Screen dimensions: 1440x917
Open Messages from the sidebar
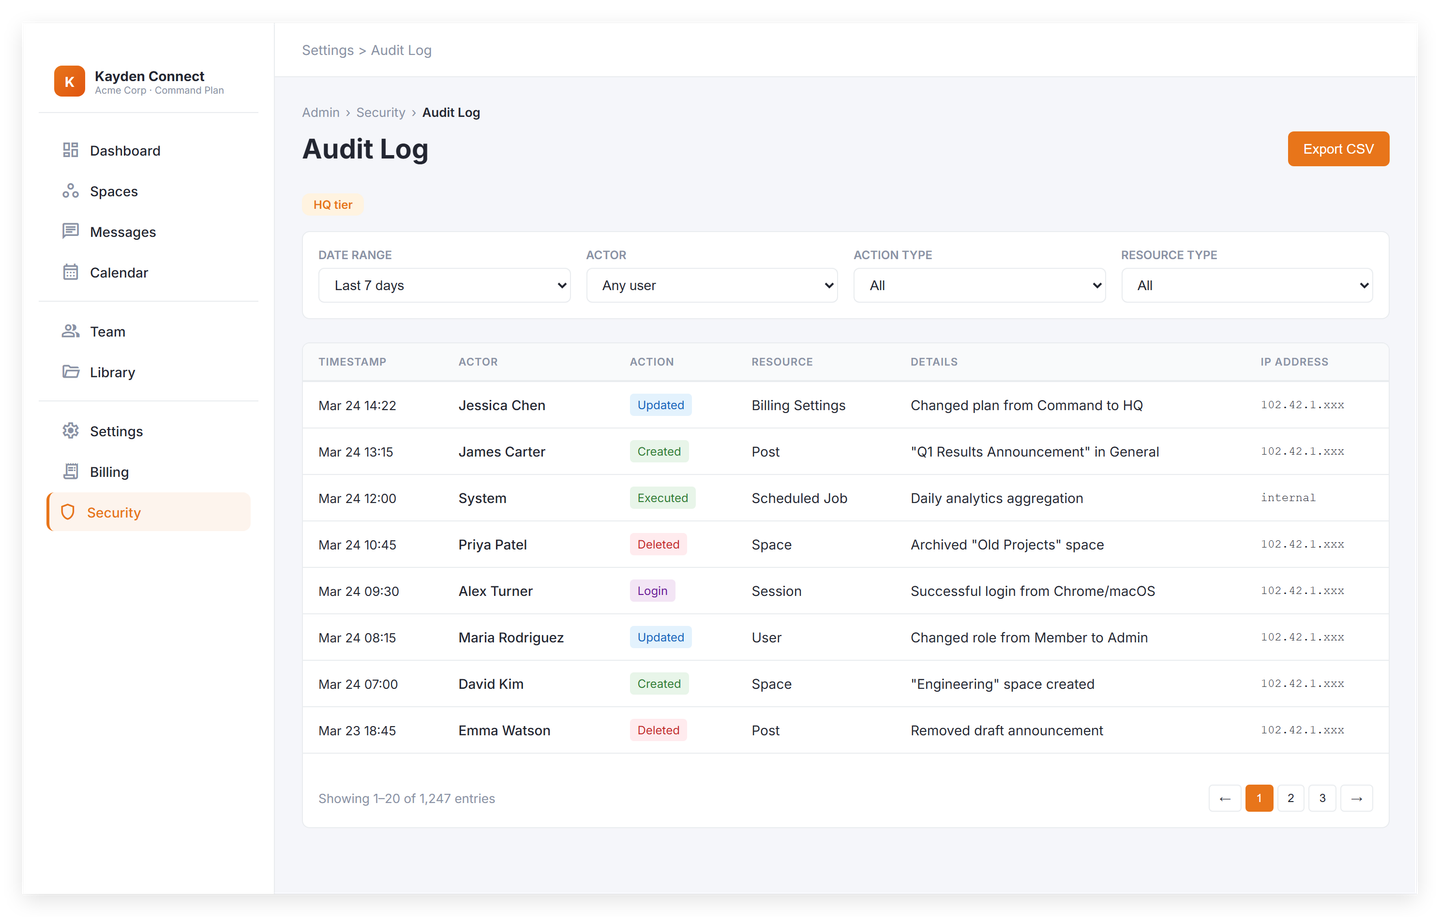coord(148,232)
